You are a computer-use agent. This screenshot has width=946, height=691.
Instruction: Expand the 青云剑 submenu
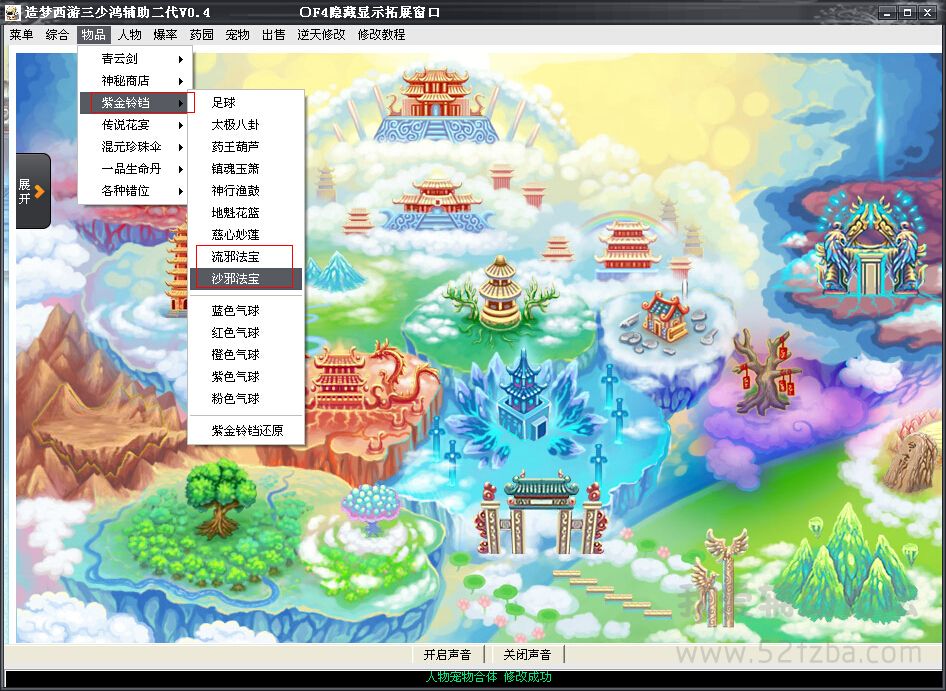(x=136, y=59)
